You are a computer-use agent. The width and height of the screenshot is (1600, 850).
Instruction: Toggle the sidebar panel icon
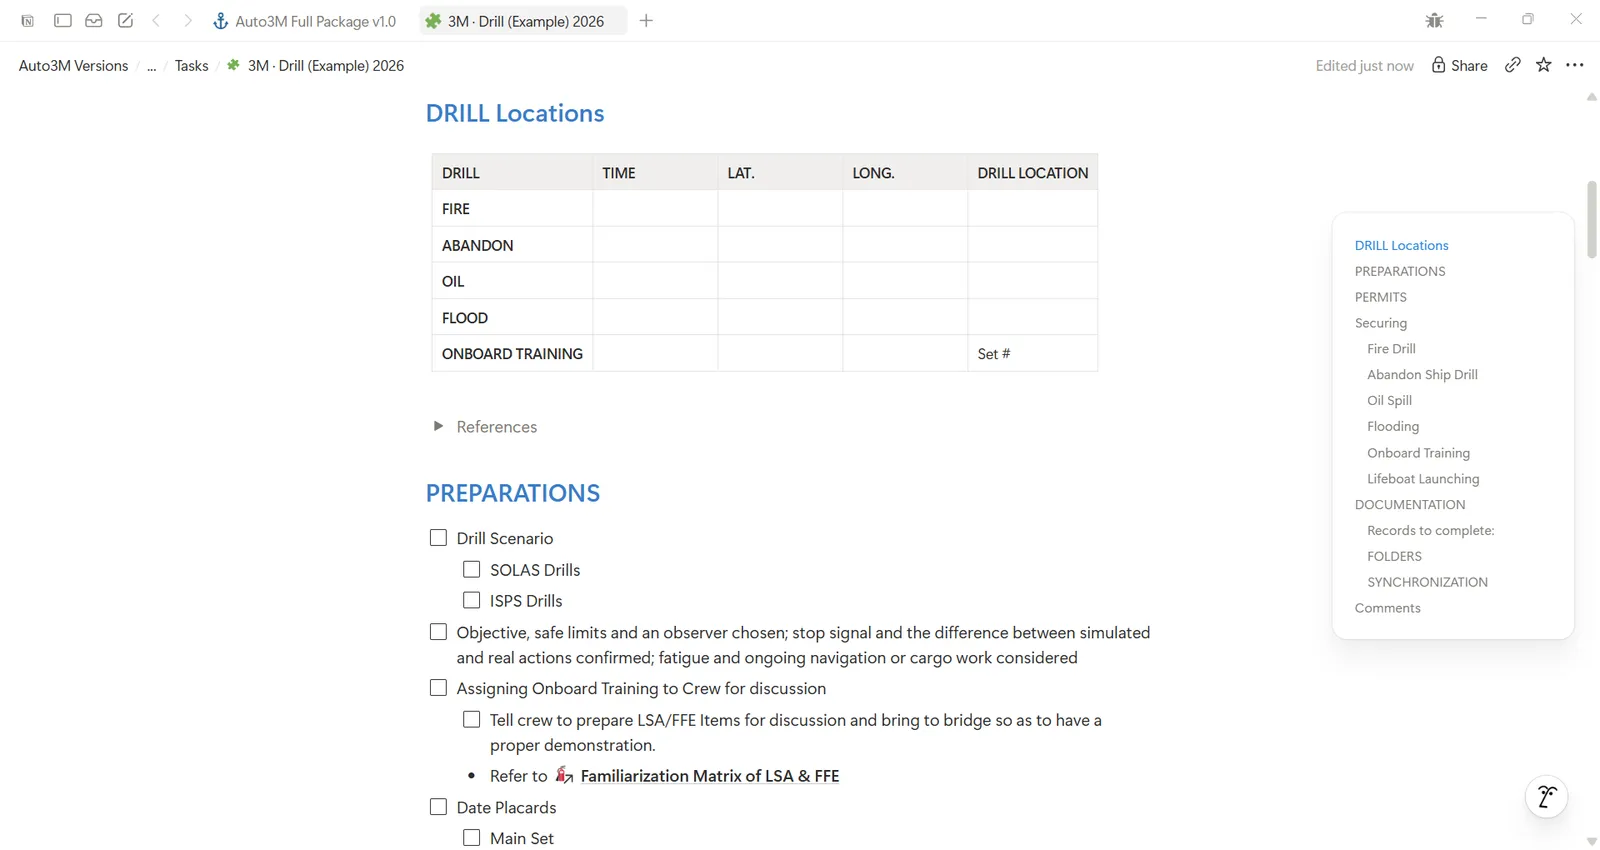tap(63, 21)
